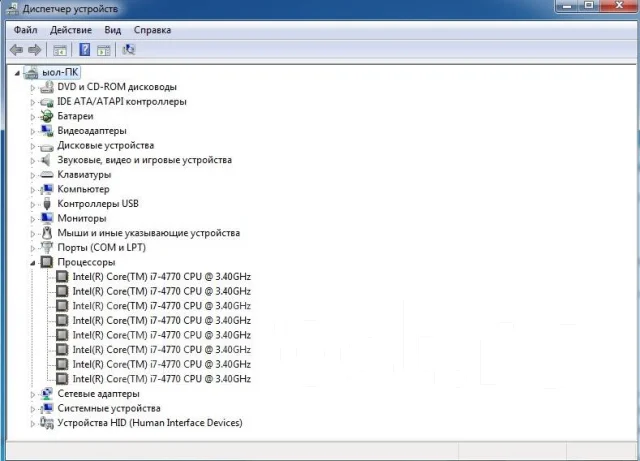Click the Процессоры chip icon
Image resolution: width=640 pixels, height=461 pixels.
coord(47,262)
